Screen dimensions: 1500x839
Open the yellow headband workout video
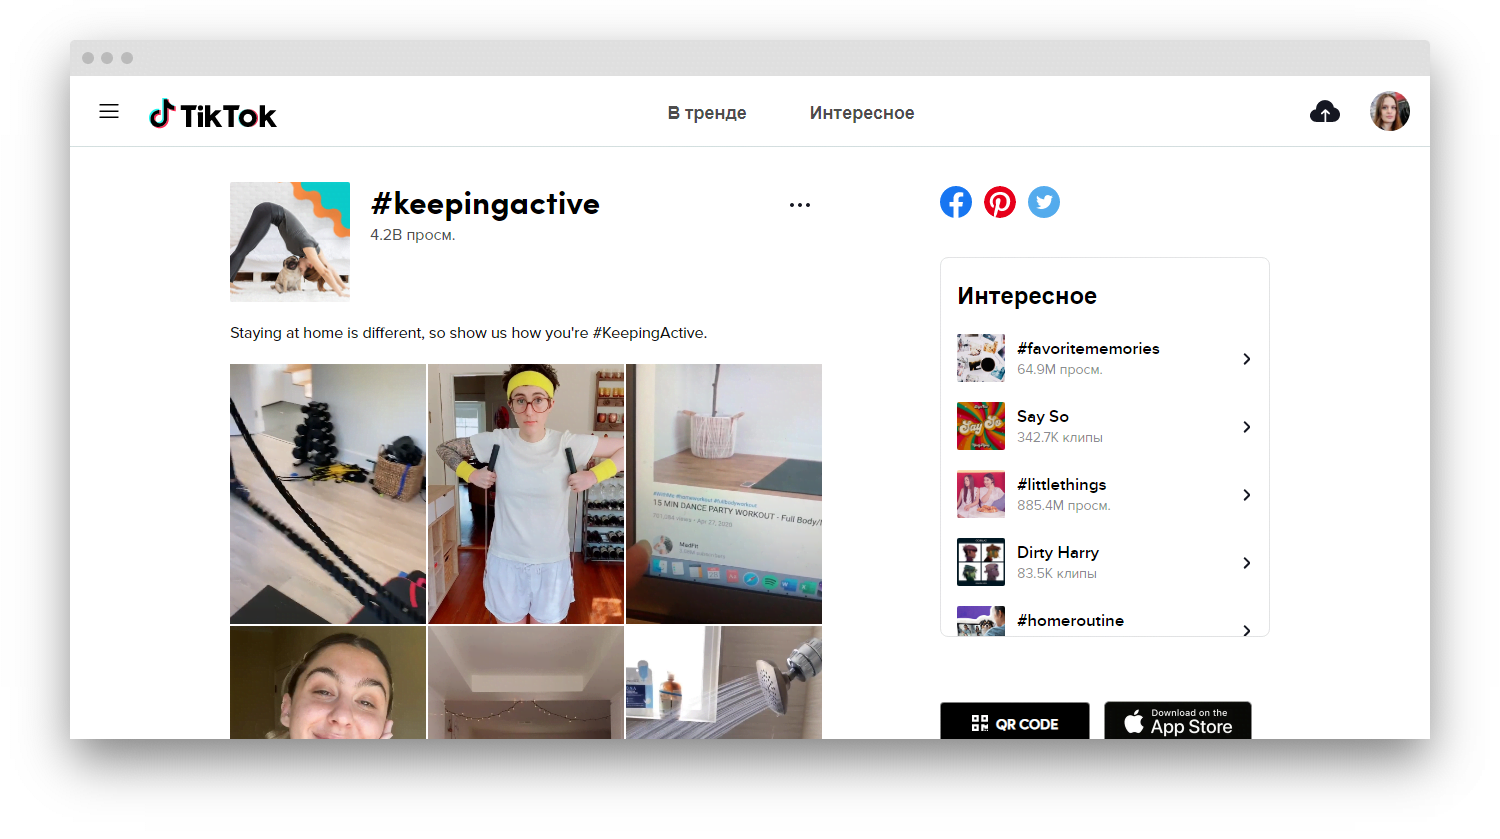pos(526,494)
